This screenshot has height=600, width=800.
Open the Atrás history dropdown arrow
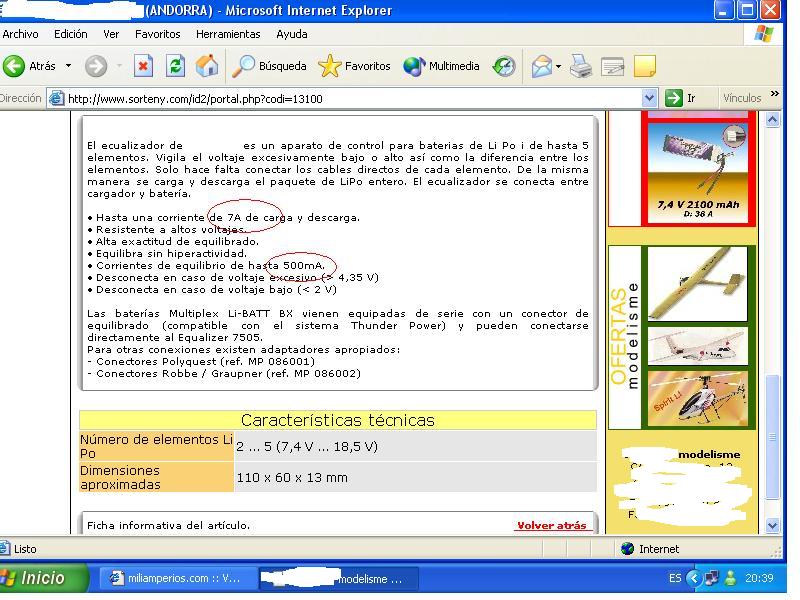(68, 66)
